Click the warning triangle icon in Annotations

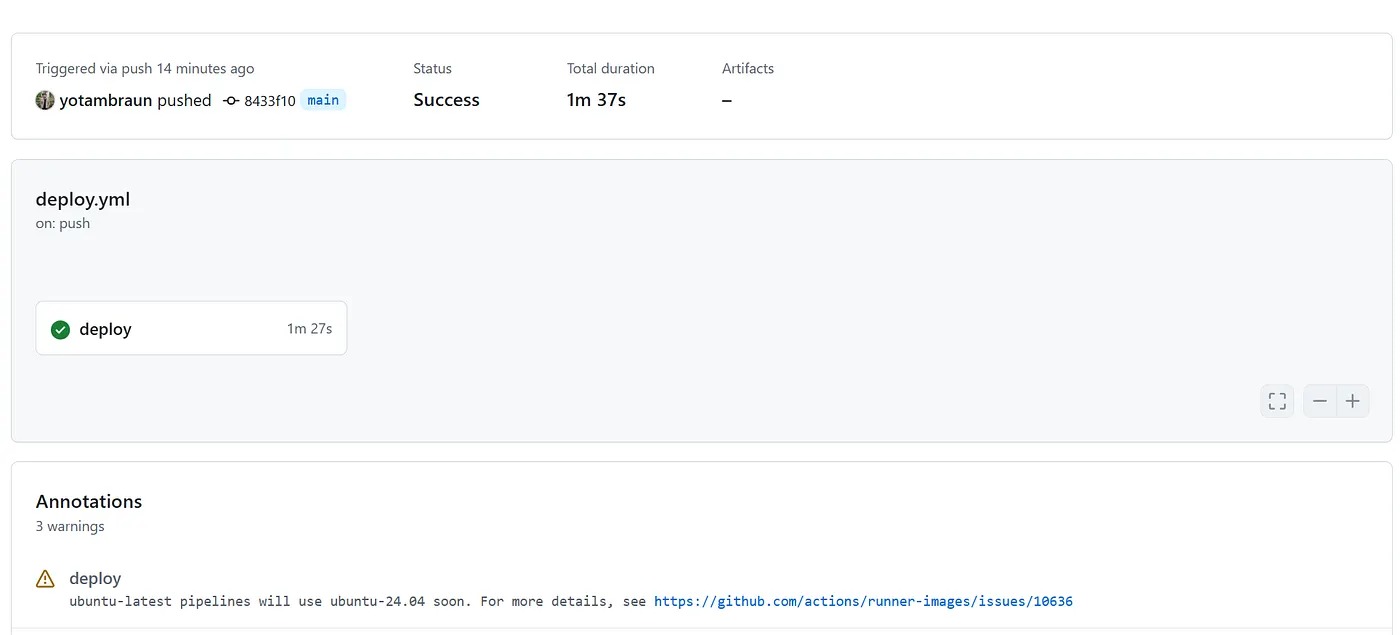45,579
